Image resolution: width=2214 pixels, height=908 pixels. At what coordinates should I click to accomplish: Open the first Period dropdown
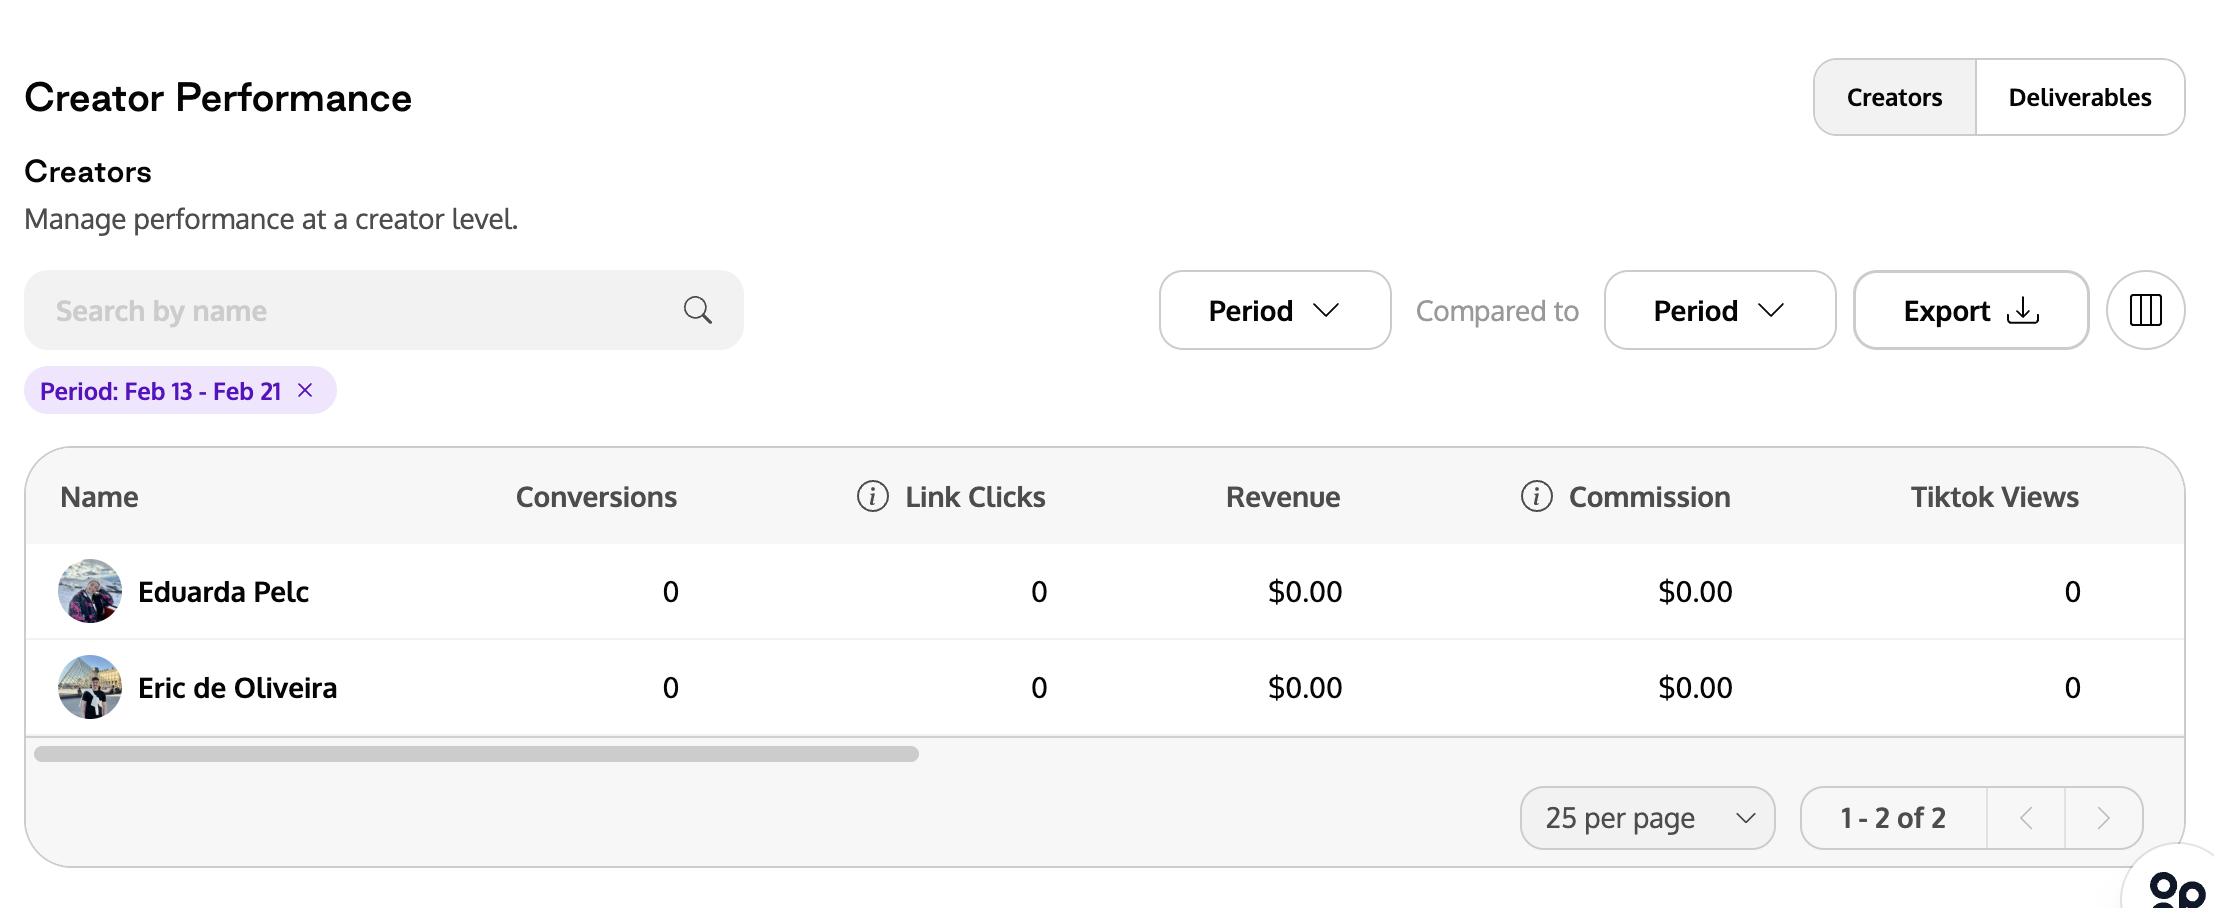1275,310
